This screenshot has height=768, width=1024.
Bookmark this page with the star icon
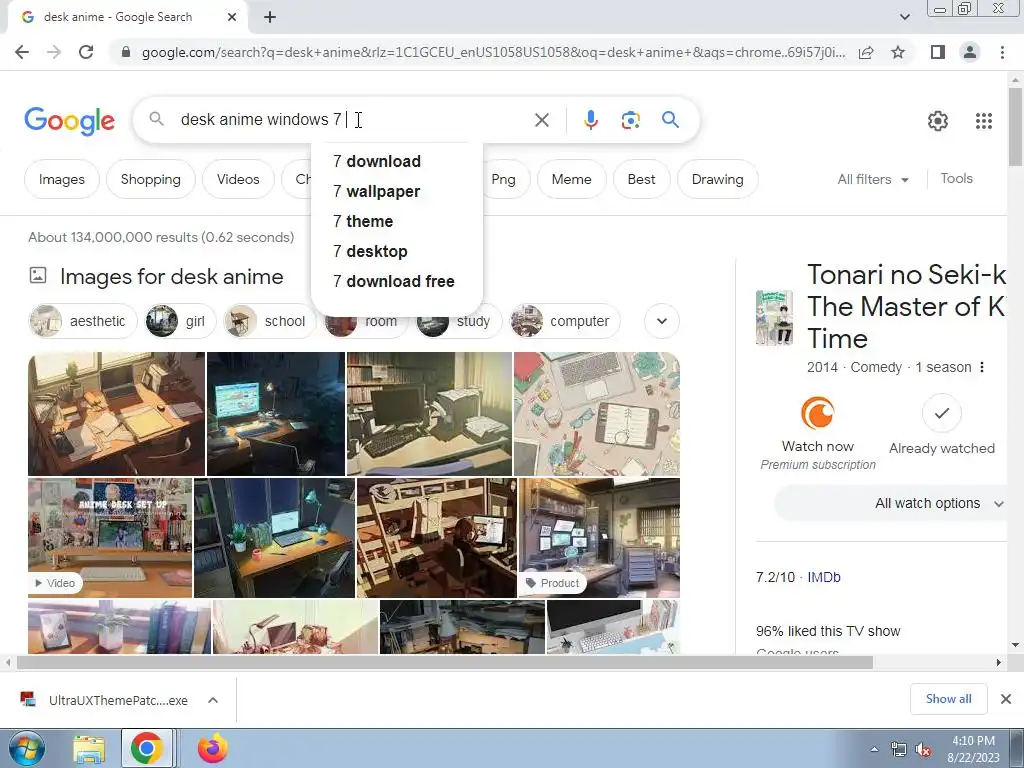[898, 52]
